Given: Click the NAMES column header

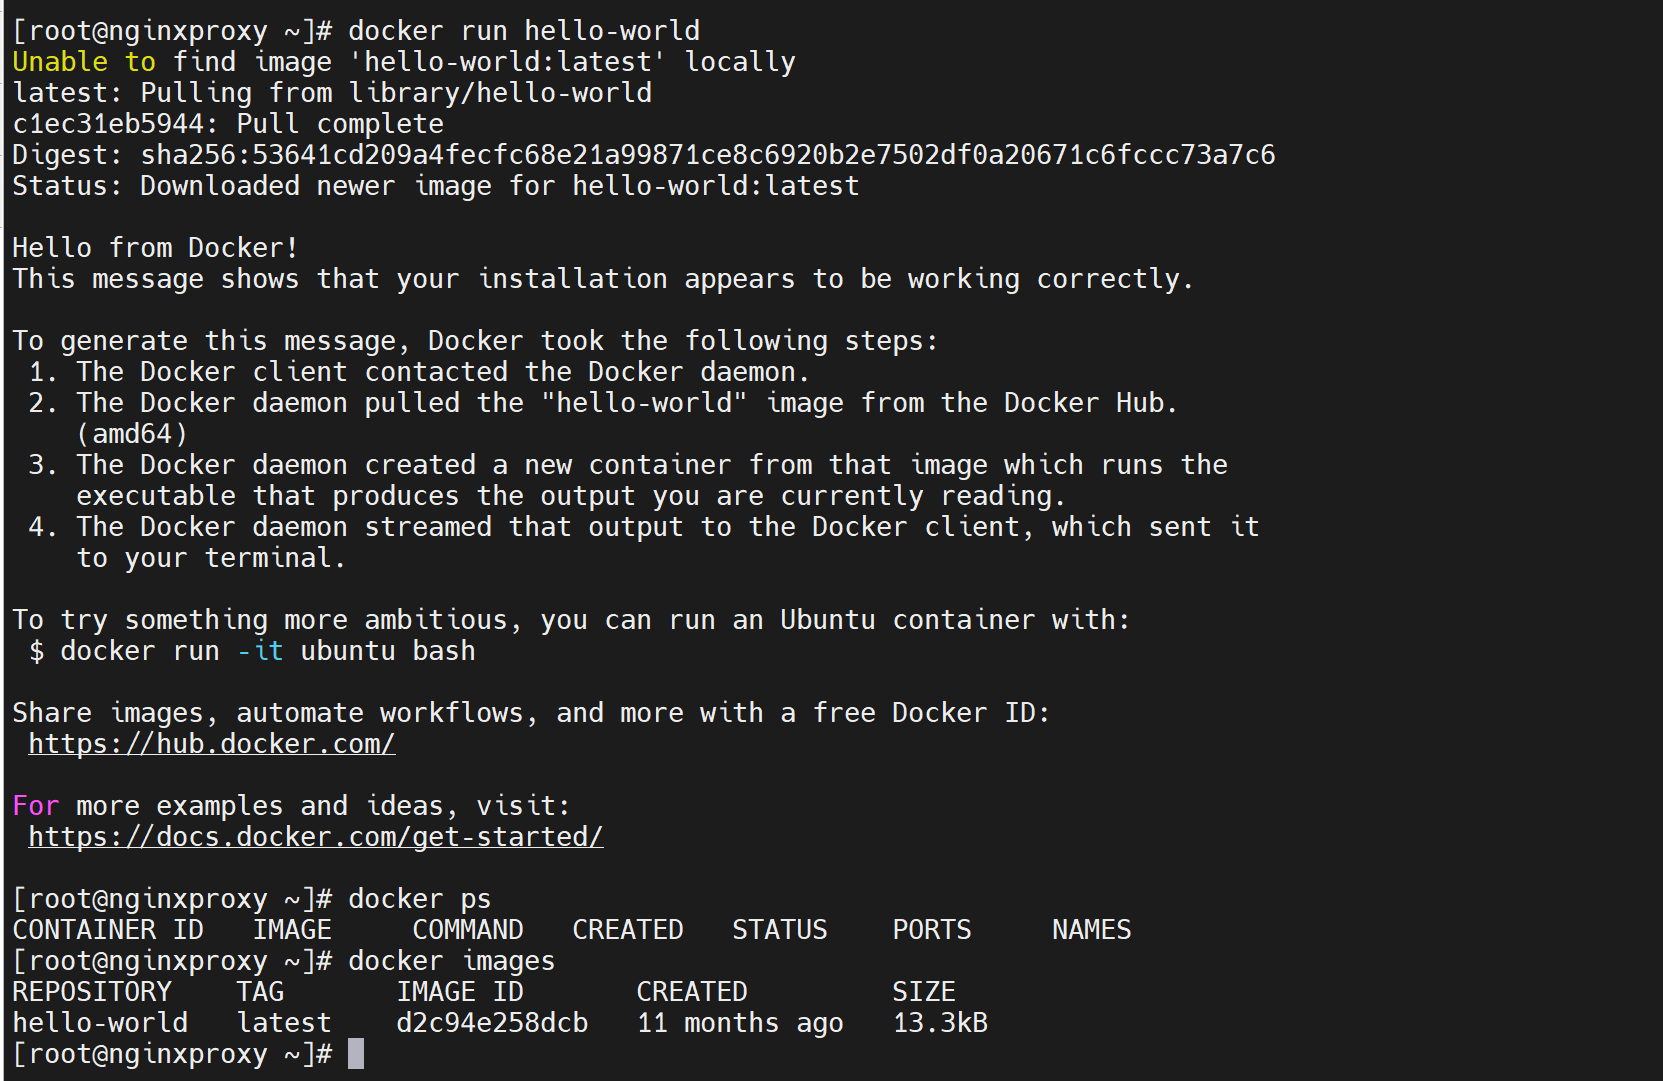Looking at the screenshot, I should (1091, 930).
